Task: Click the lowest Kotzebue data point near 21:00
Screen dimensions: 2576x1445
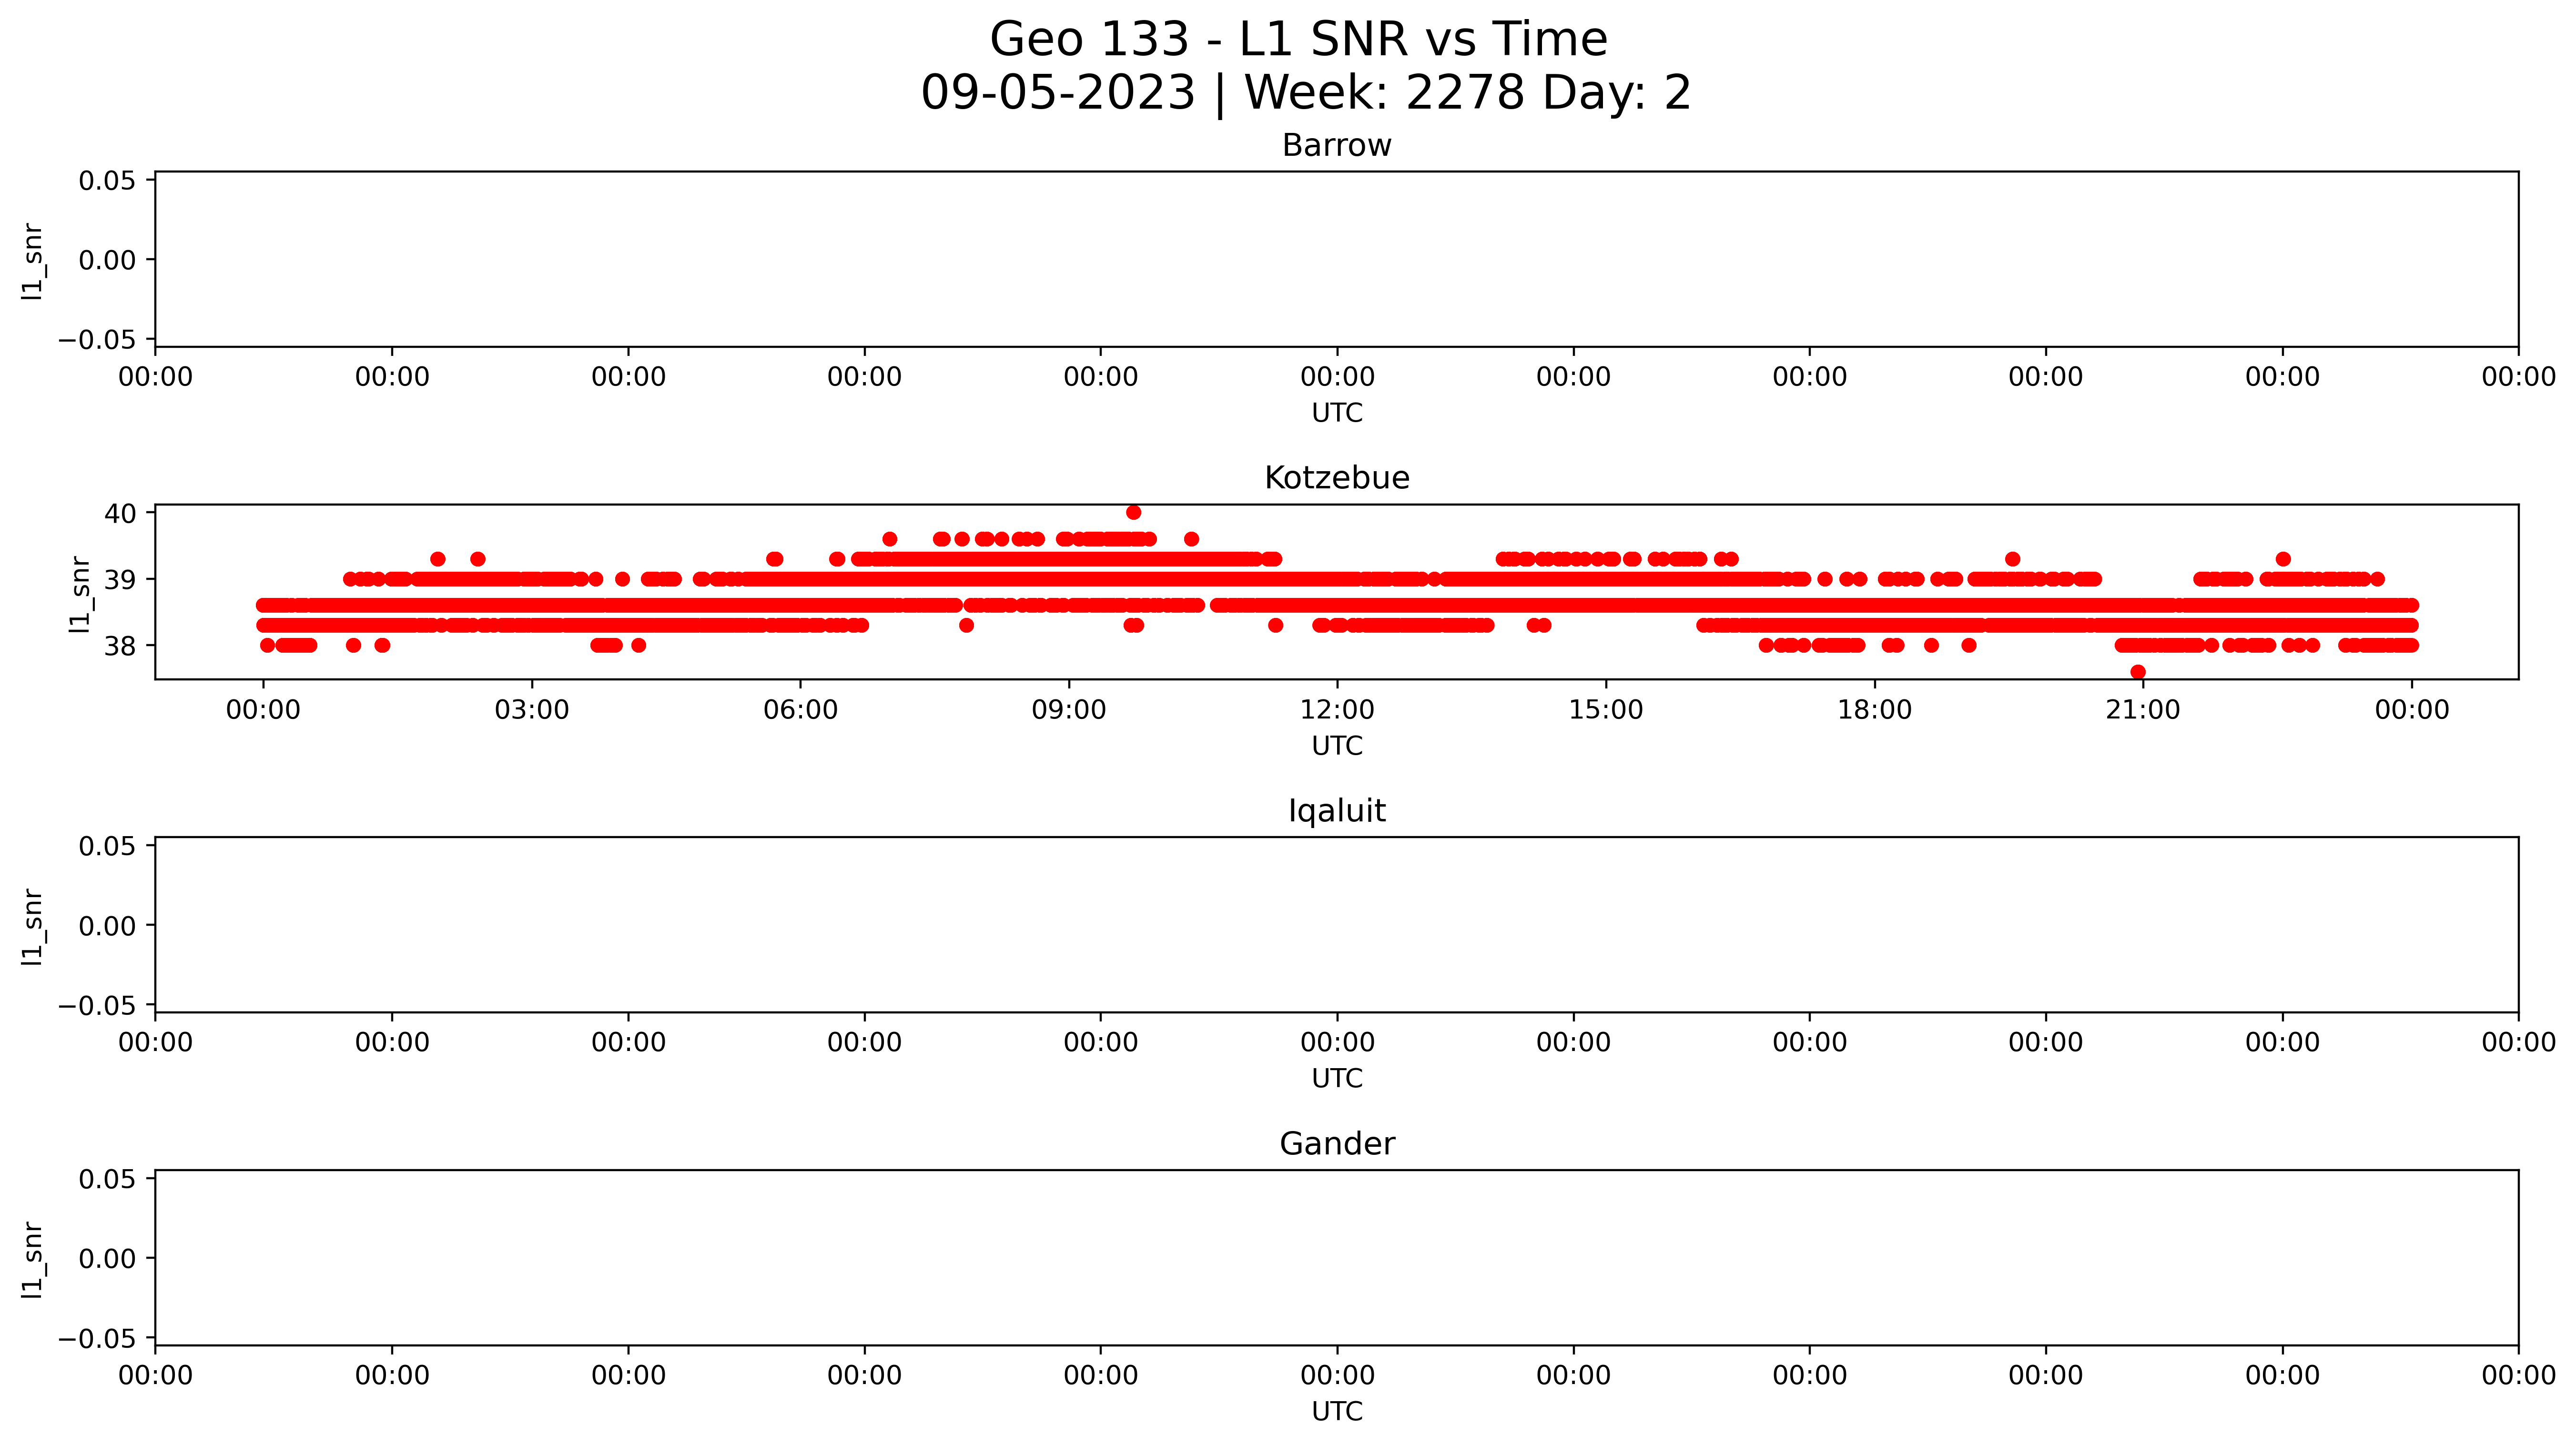Action: (2138, 672)
